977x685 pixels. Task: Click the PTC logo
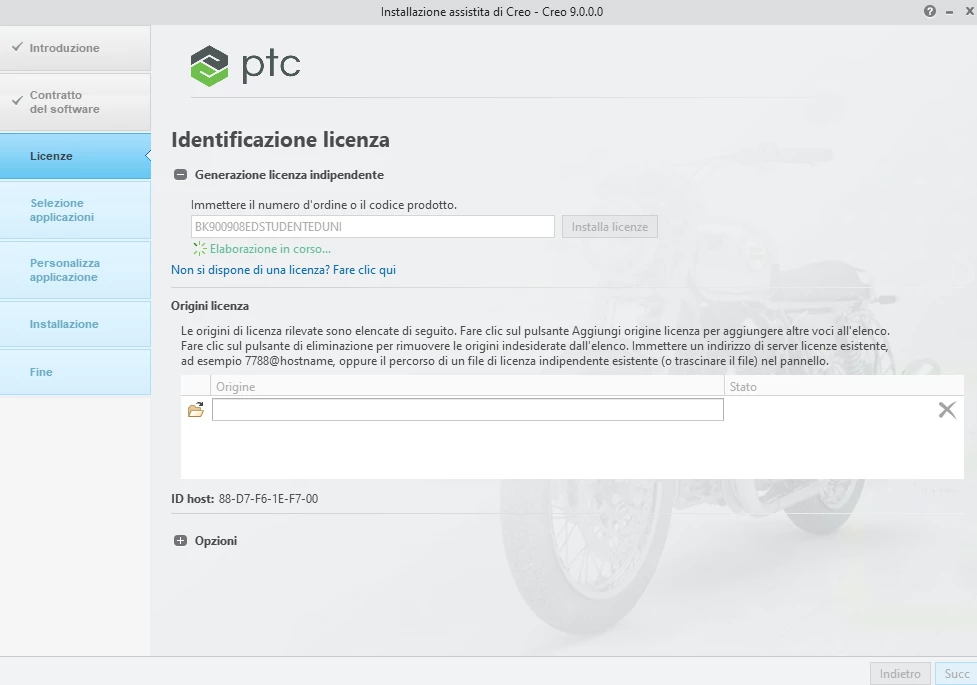tap(245, 65)
